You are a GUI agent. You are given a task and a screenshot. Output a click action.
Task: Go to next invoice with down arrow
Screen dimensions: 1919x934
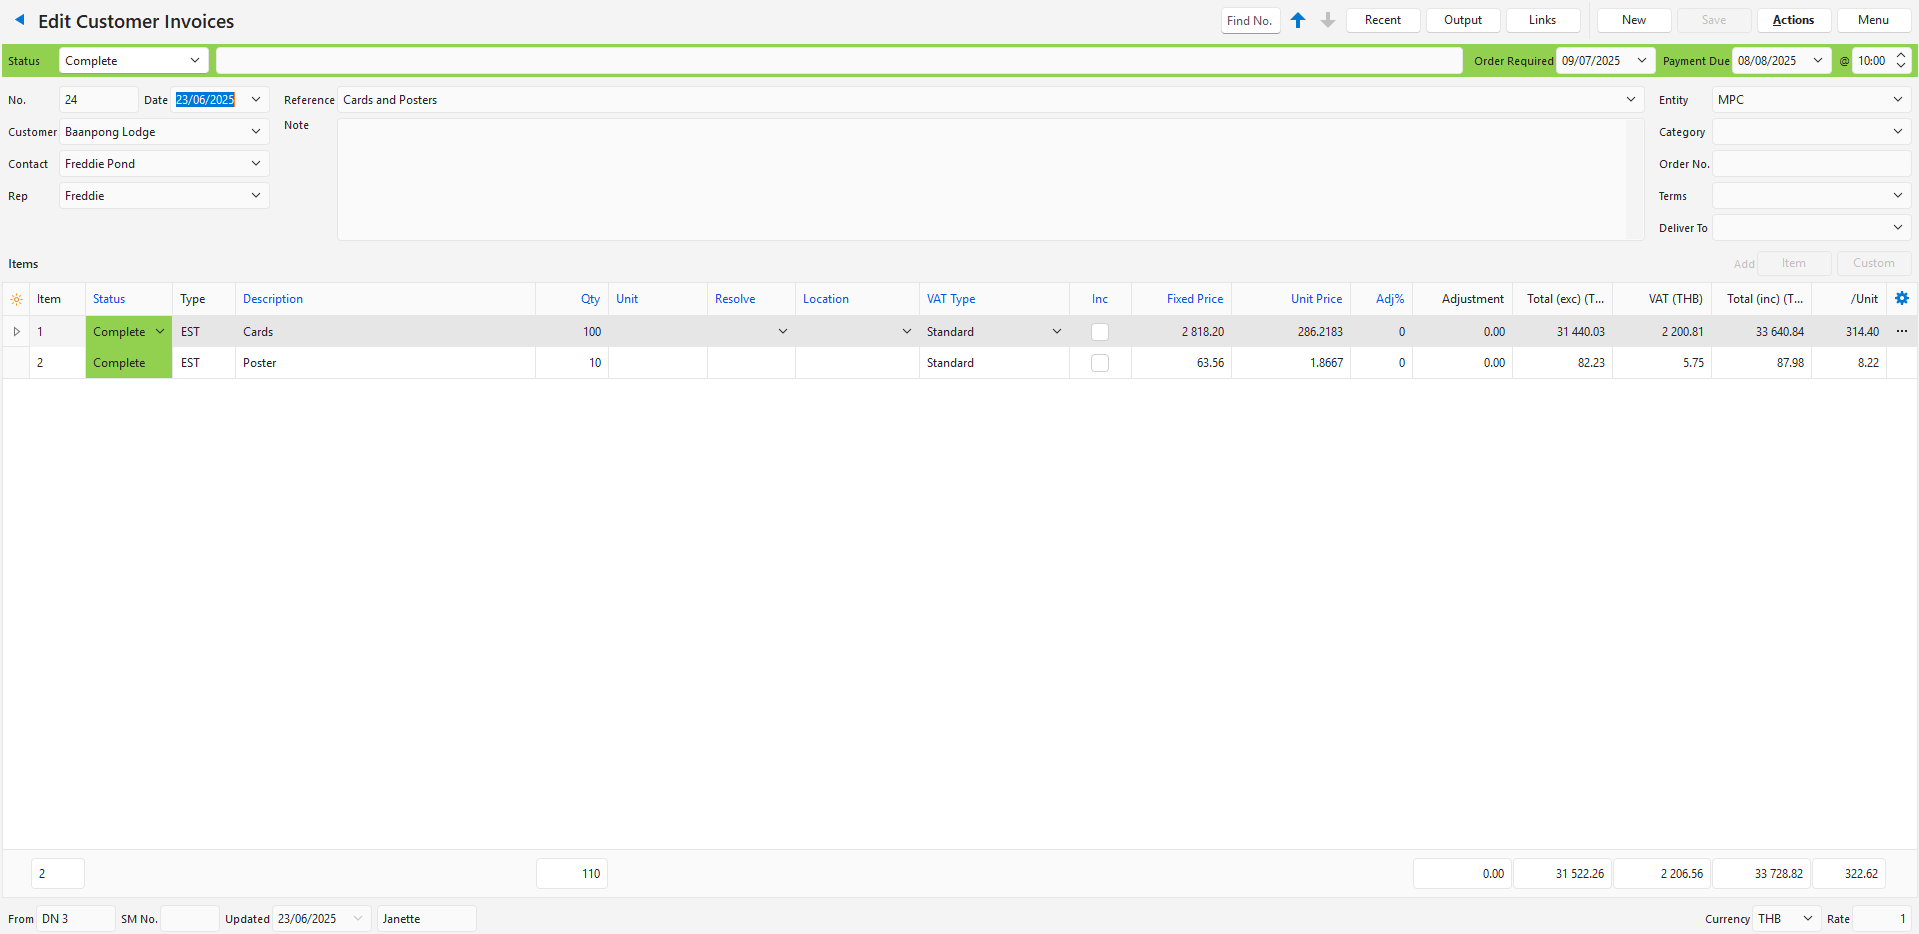(x=1328, y=20)
